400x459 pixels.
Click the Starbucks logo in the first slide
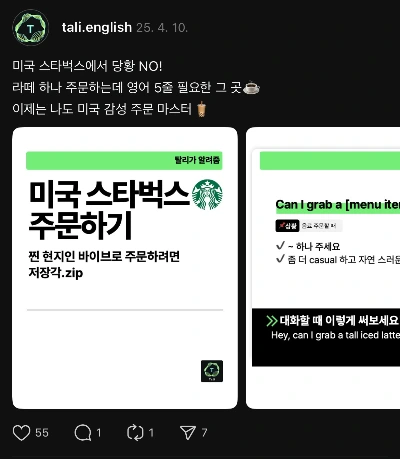coord(207,195)
